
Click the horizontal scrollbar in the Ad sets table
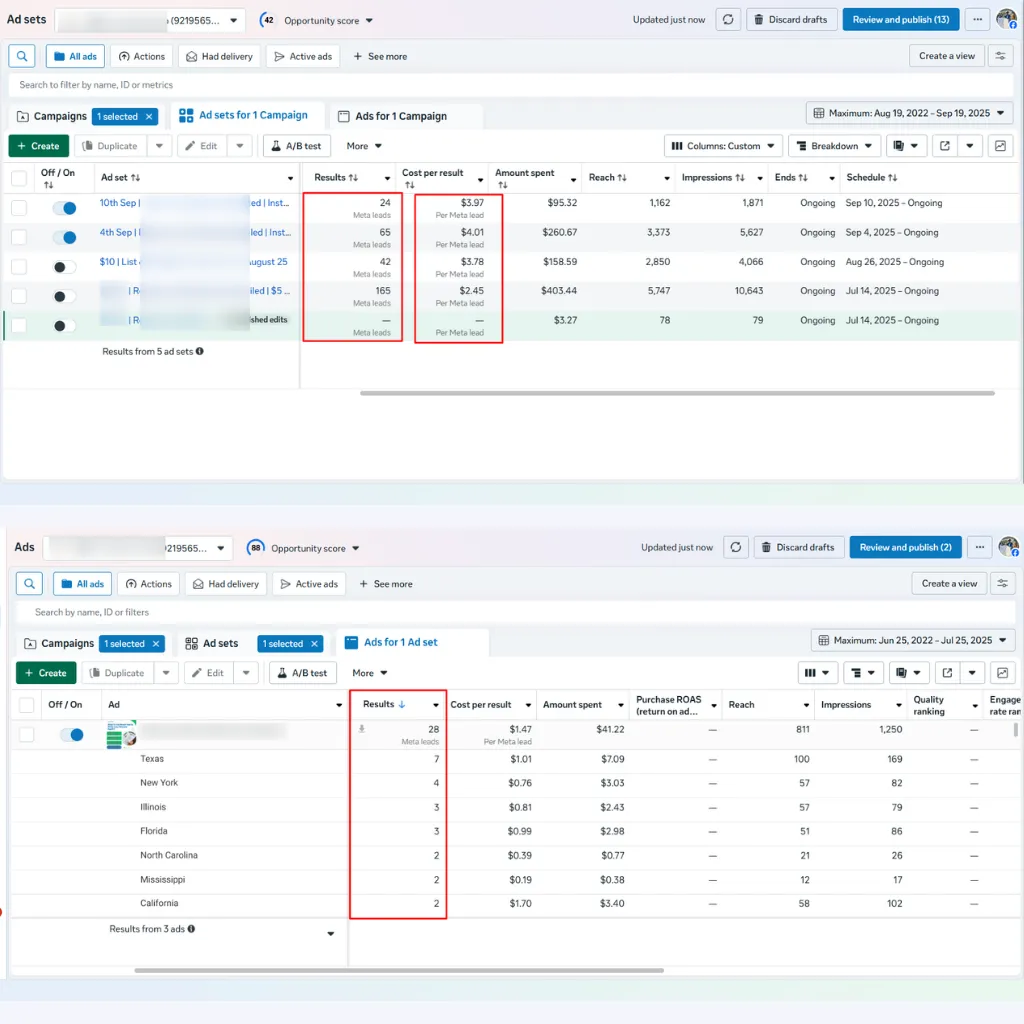(677, 393)
